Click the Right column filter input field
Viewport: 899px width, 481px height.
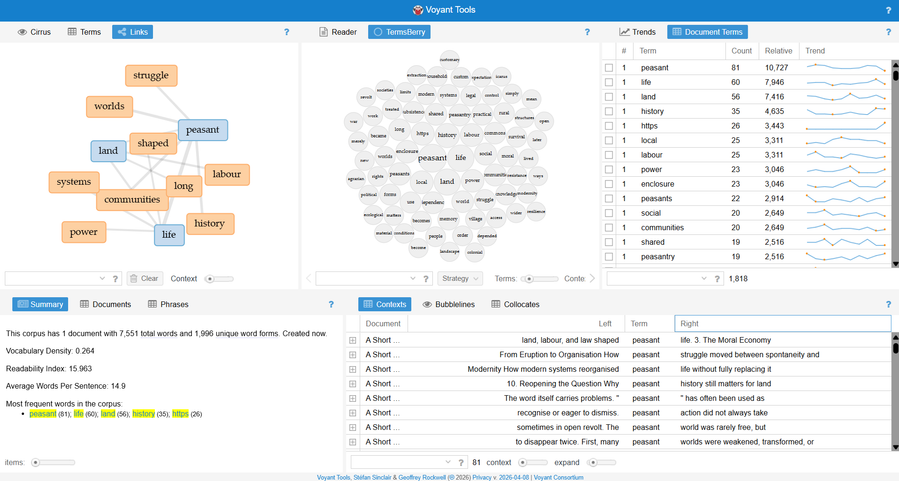click(782, 324)
